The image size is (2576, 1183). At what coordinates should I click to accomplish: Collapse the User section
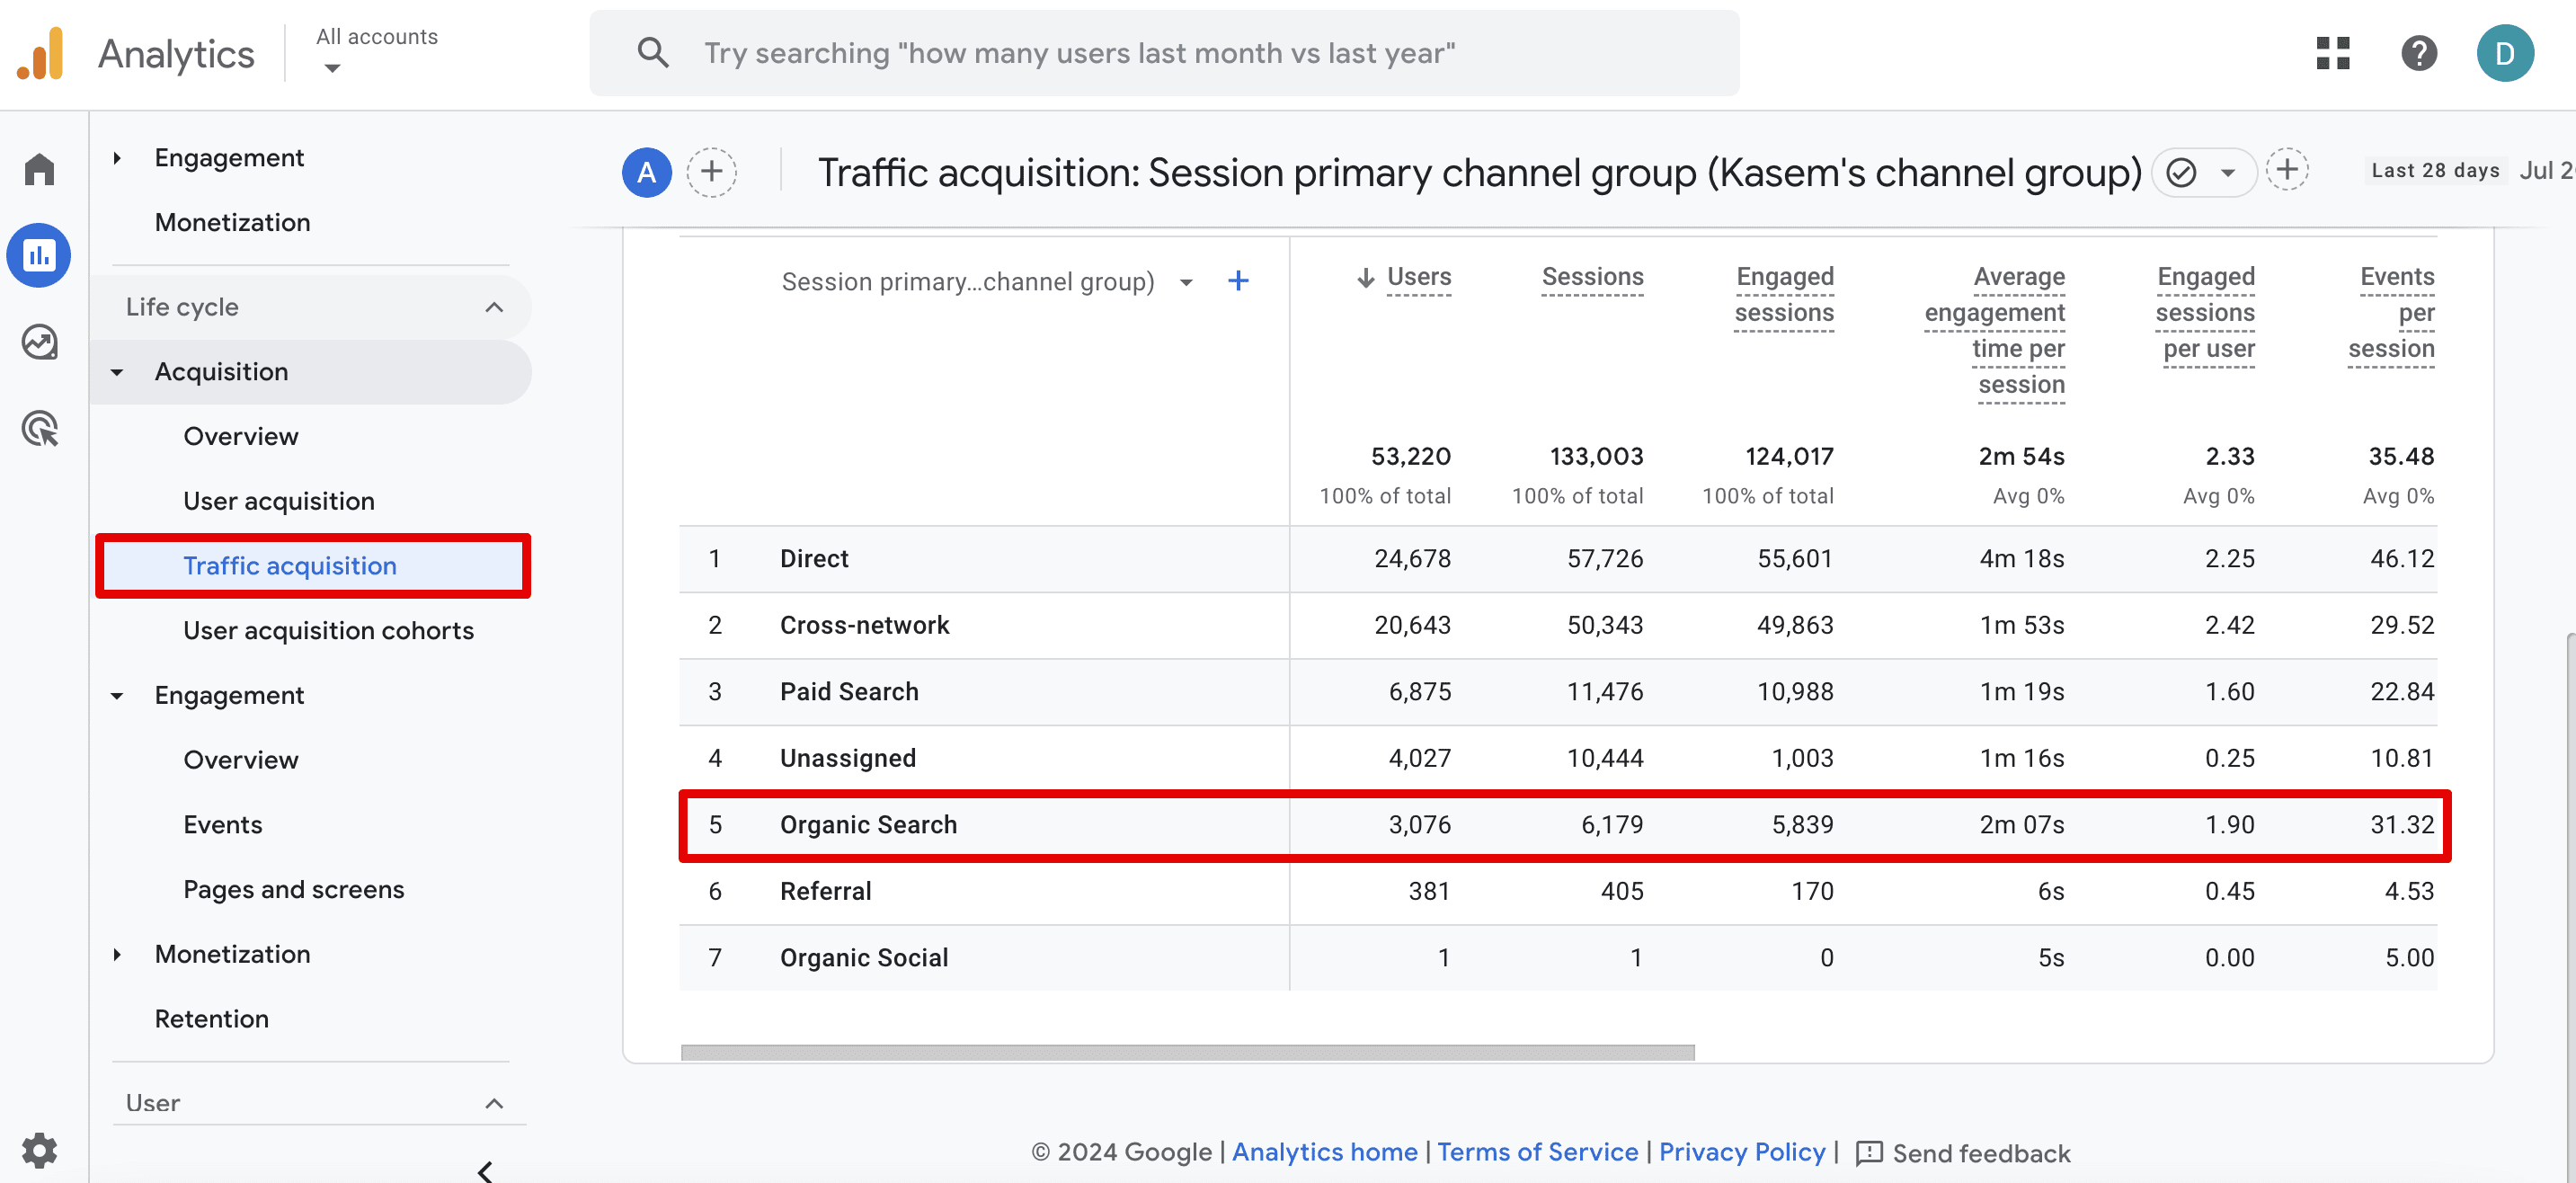pyautogui.click(x=494, y=1103)
